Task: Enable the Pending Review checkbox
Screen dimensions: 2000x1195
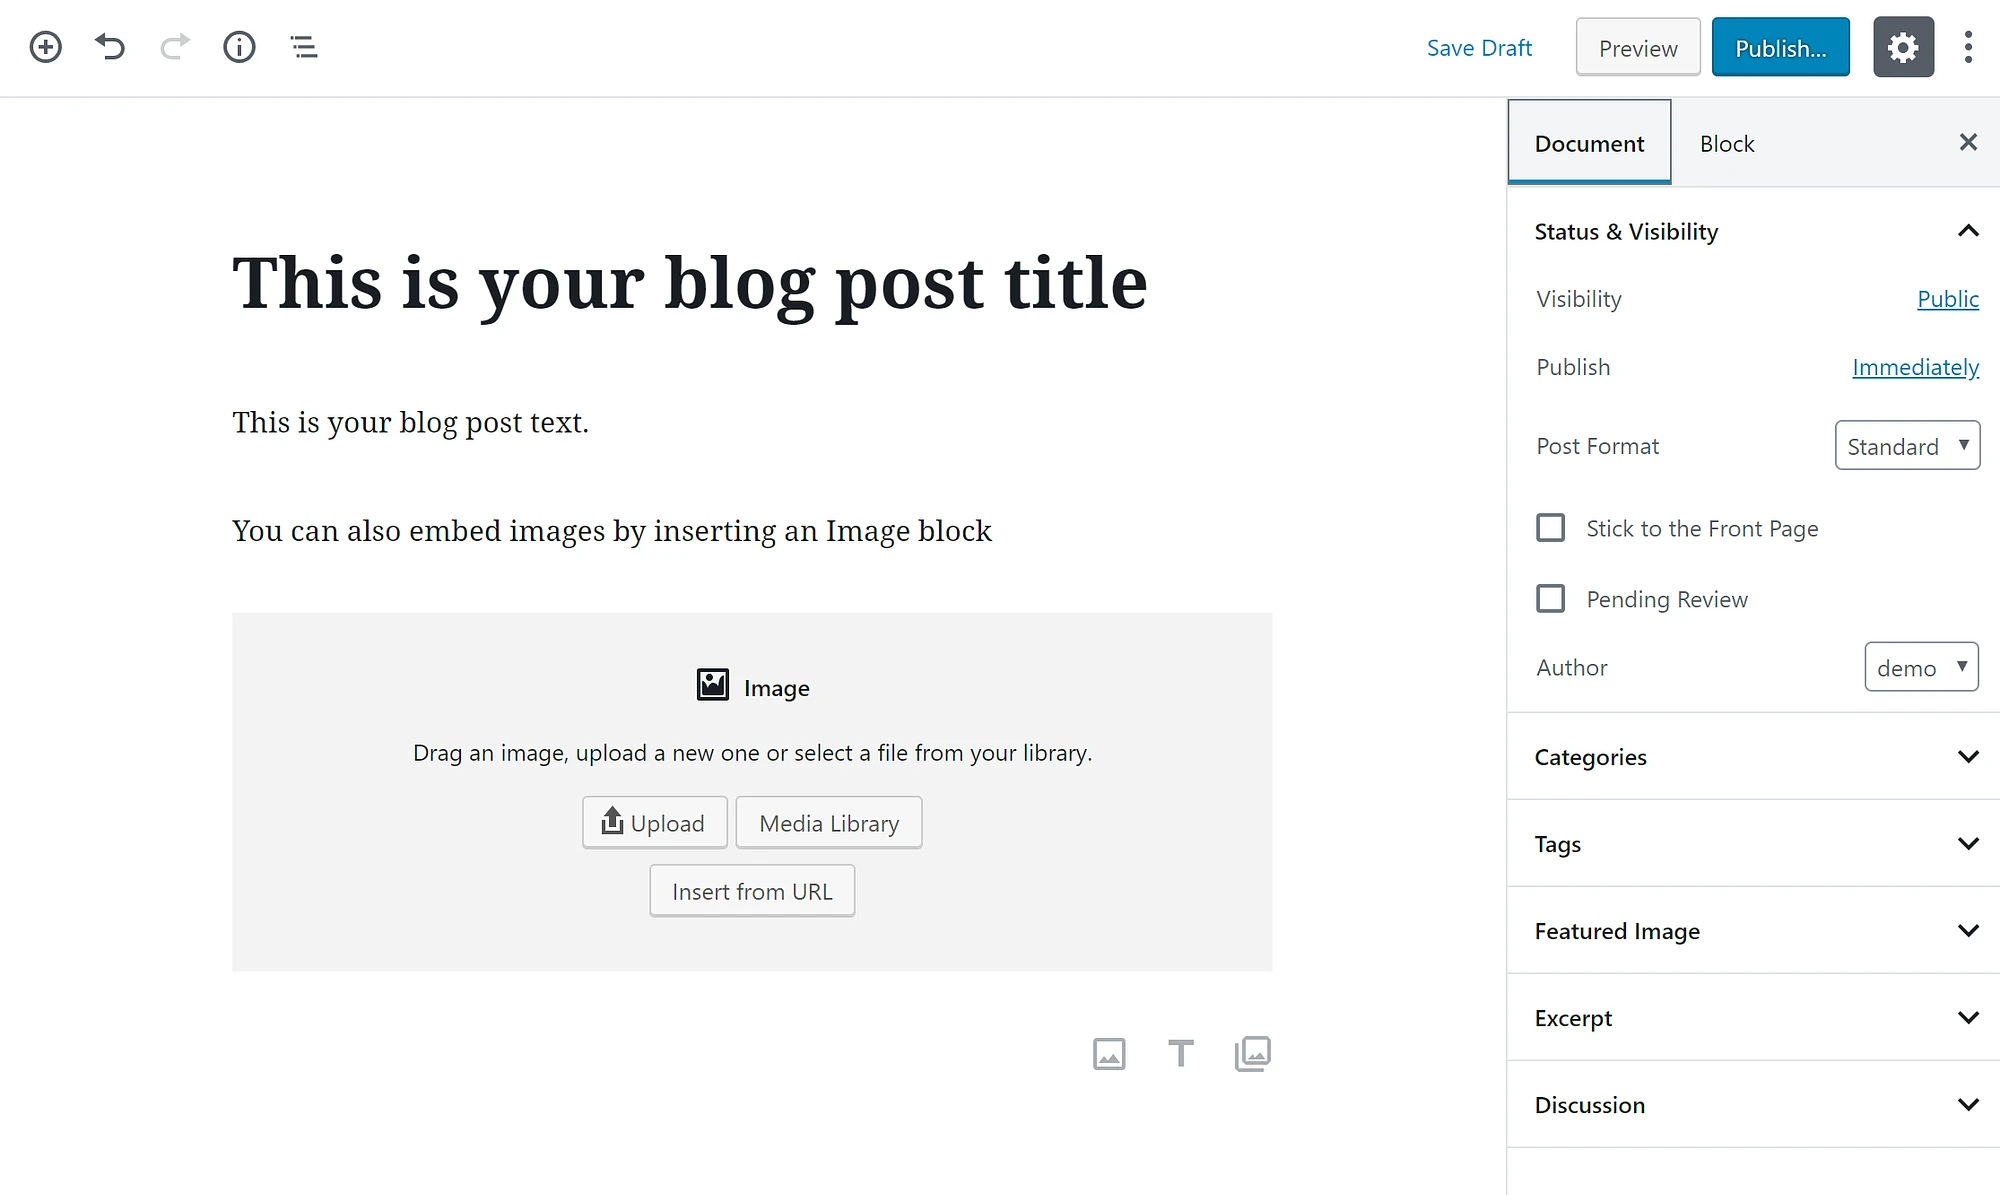Action: pos(1550,598)
